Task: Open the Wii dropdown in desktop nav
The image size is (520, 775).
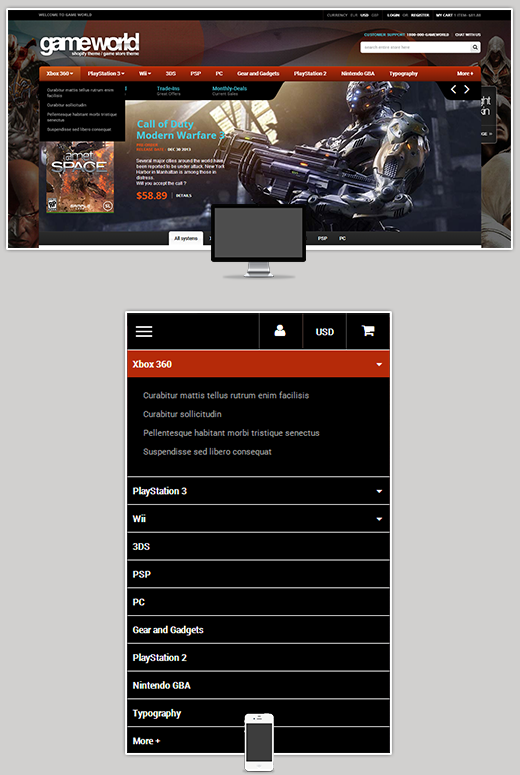Action: pyautogui.click(x=144, y=74)
